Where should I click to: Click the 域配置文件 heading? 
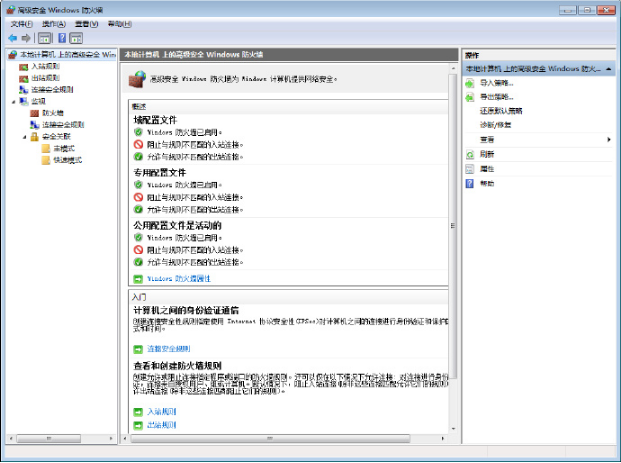(155, 120)
